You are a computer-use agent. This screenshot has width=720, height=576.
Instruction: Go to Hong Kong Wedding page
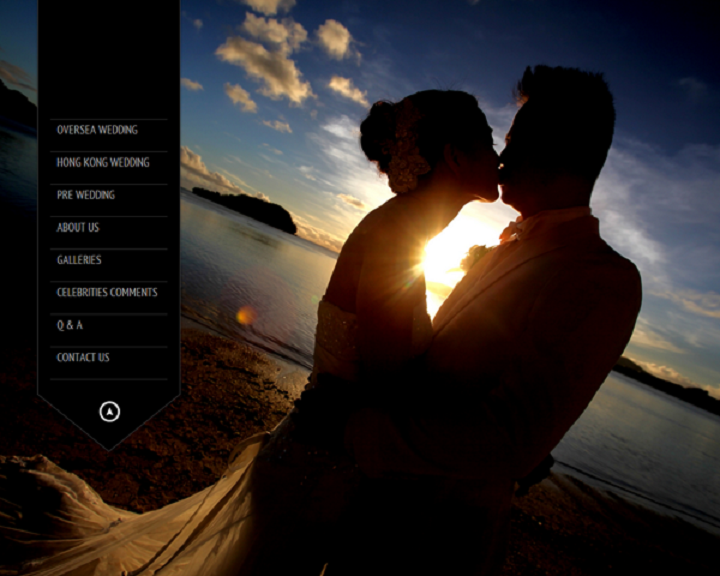pos(103,163)
